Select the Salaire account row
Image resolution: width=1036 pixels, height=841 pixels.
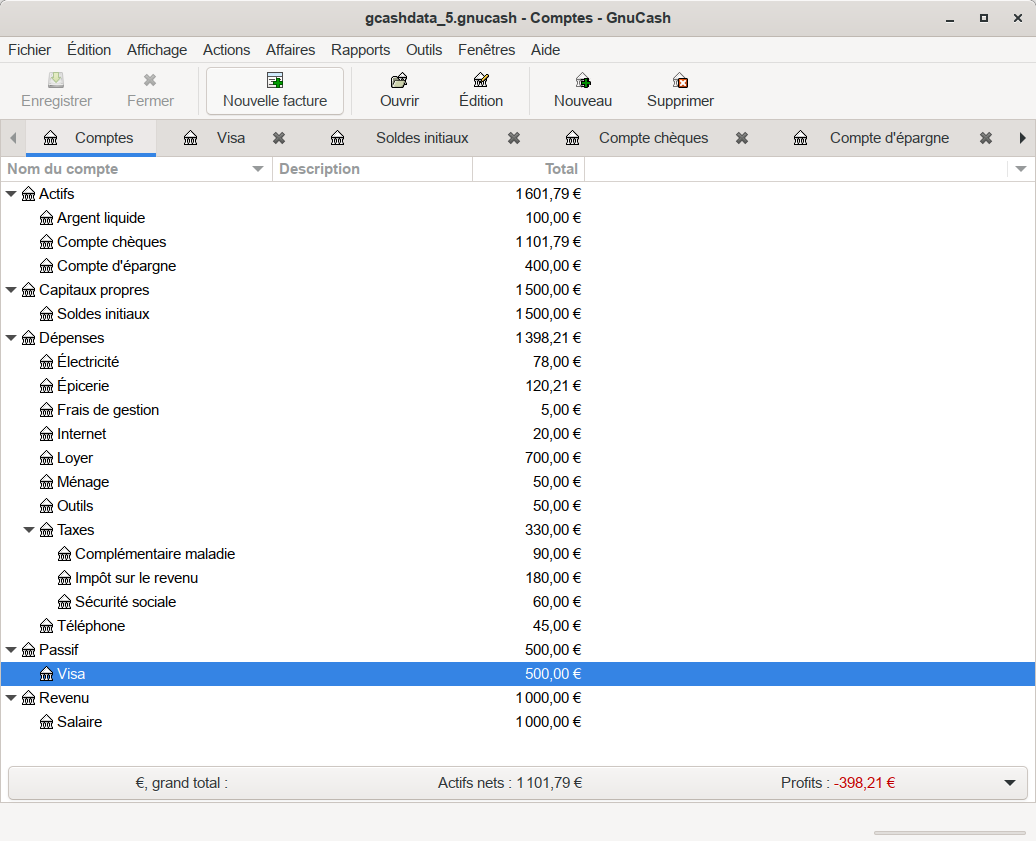pyautogui.click(x=79, y=722)
